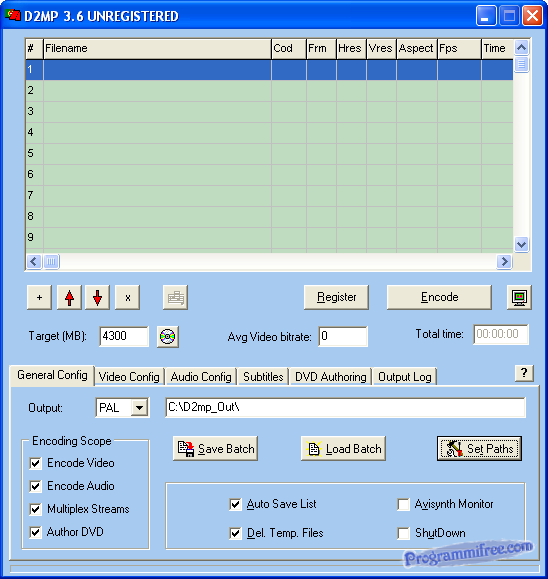Remove file with the x button
Viewport: 548px width, 579px height.
point(127,297)
